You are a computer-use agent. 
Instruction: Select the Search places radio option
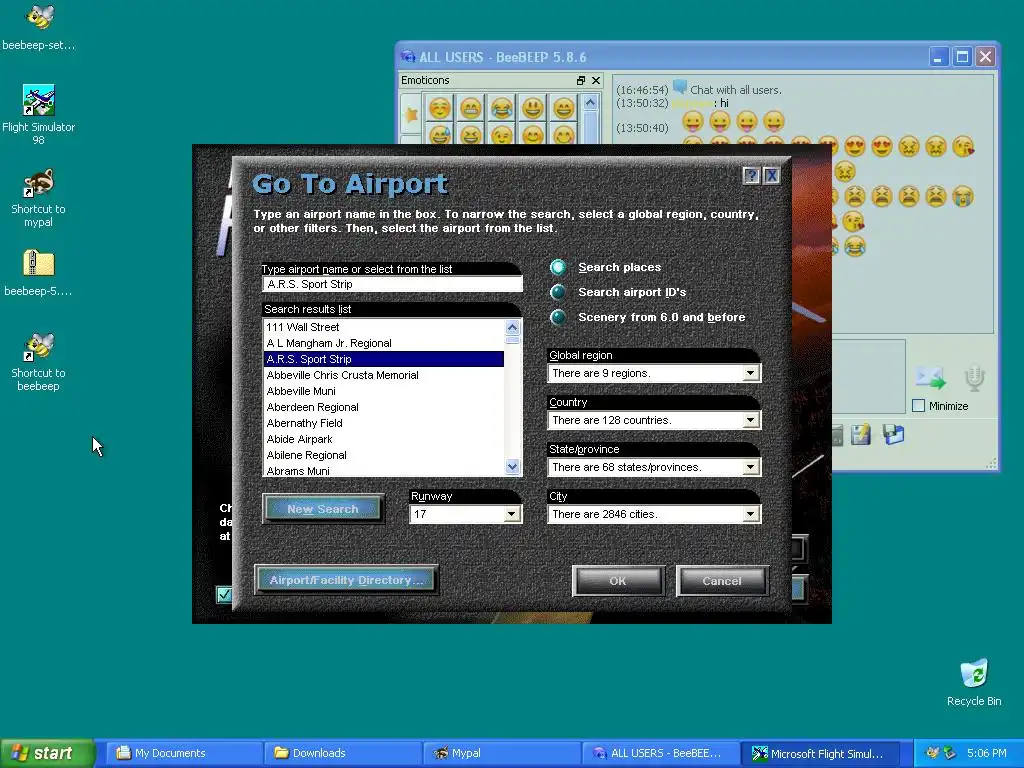click(558, 267)
